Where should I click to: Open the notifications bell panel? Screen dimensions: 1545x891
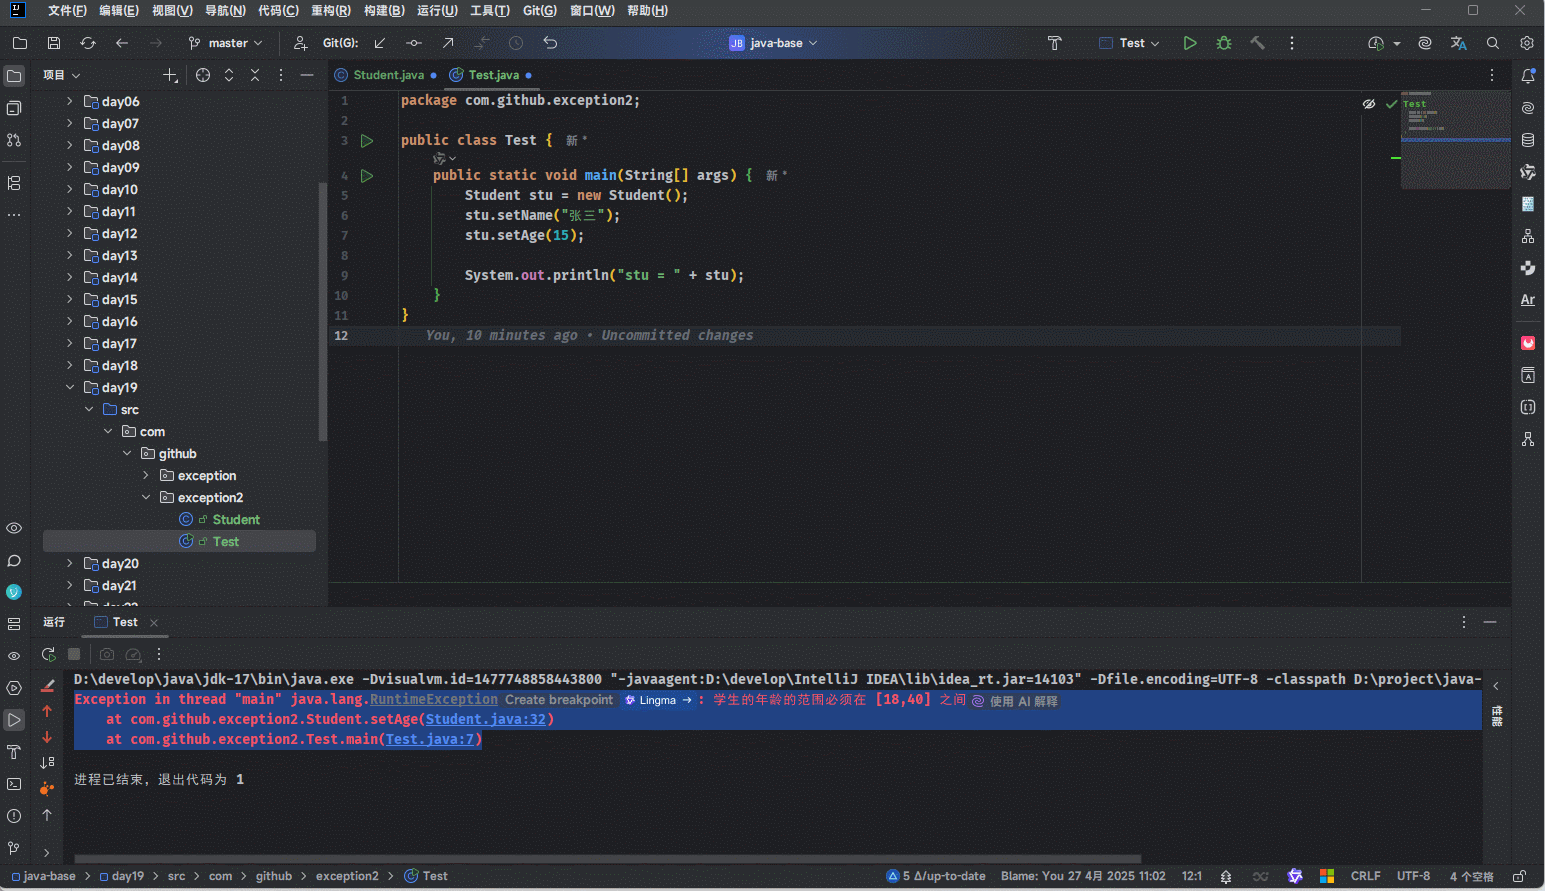pyautogui.click(x=1527, y=76)
